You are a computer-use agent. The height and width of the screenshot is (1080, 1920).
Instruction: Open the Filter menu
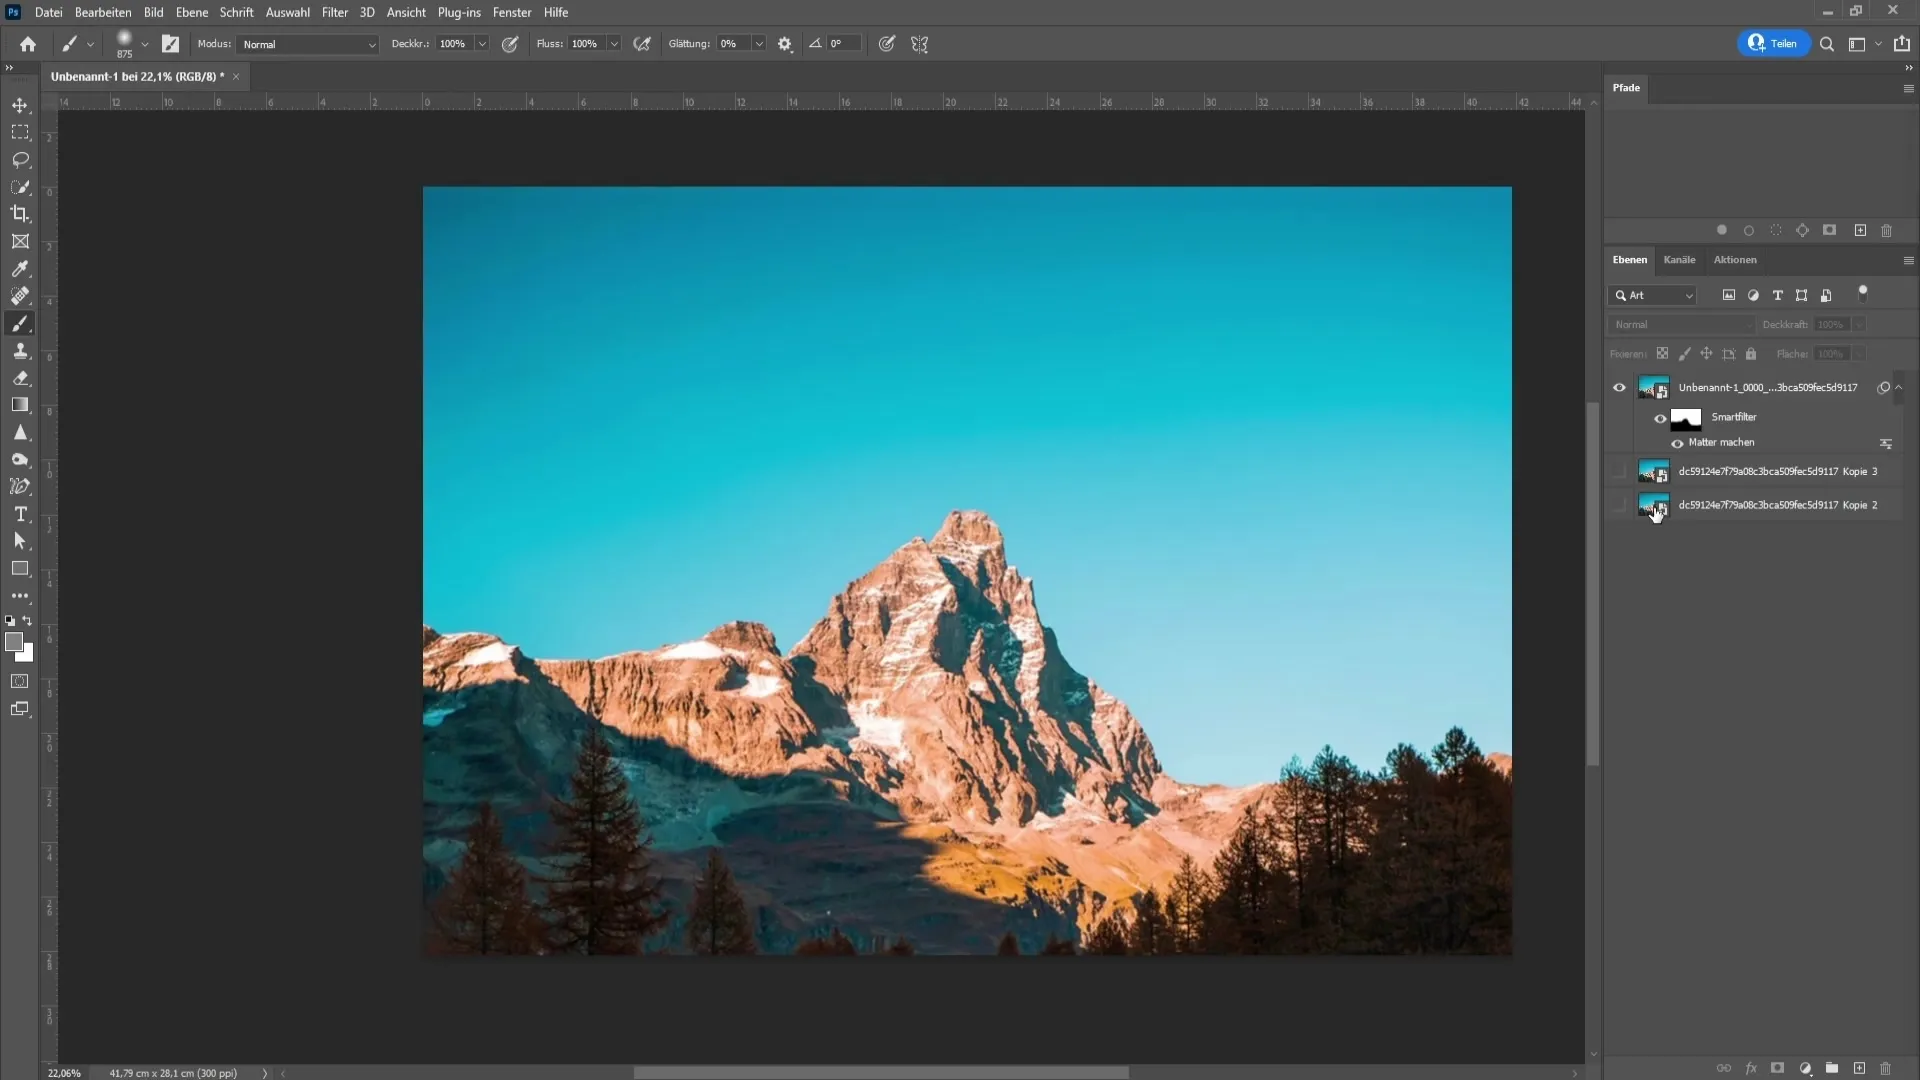click(x=334, y=12)
